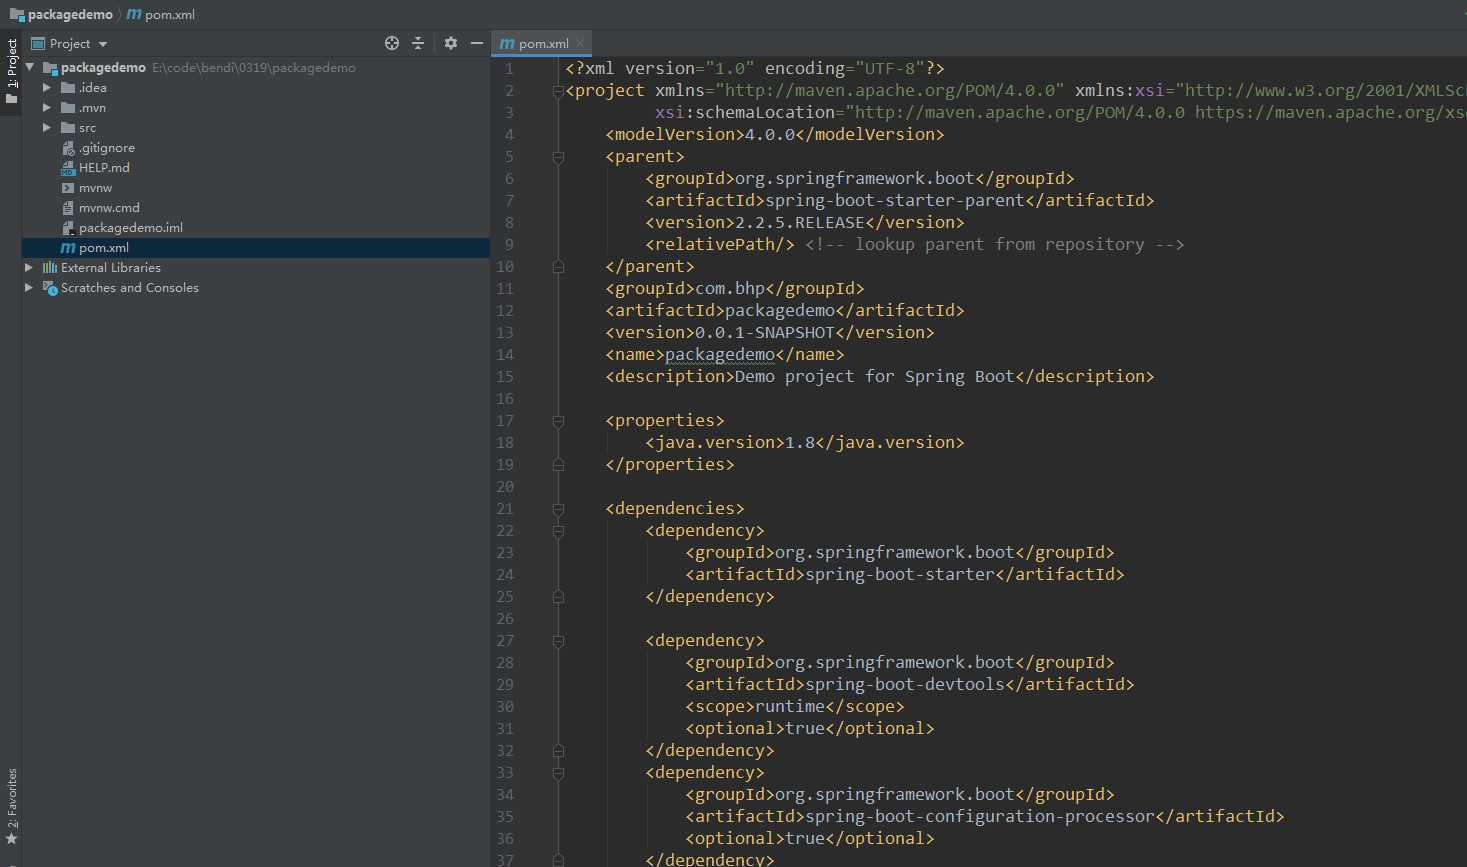Open the 2: Favorites side tab
The height and width of the screenshot is (867, 1467).
[x=11, y=806]
